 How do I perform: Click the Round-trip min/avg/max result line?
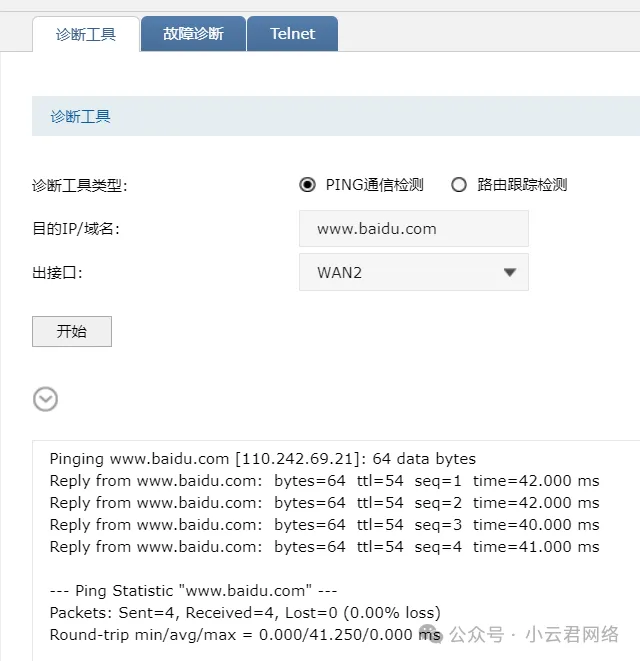[x=240, y=634]
